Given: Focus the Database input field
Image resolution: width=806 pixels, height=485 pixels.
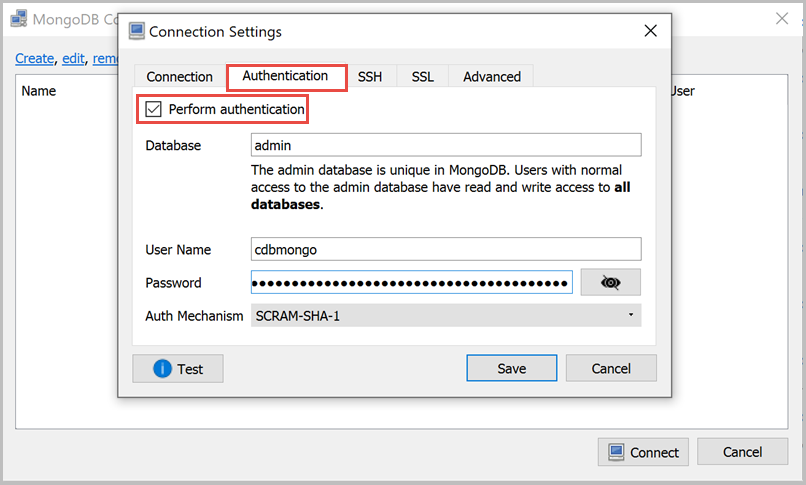Looking at the screenshot, I should pyautogui.click(x=445, y=146).
